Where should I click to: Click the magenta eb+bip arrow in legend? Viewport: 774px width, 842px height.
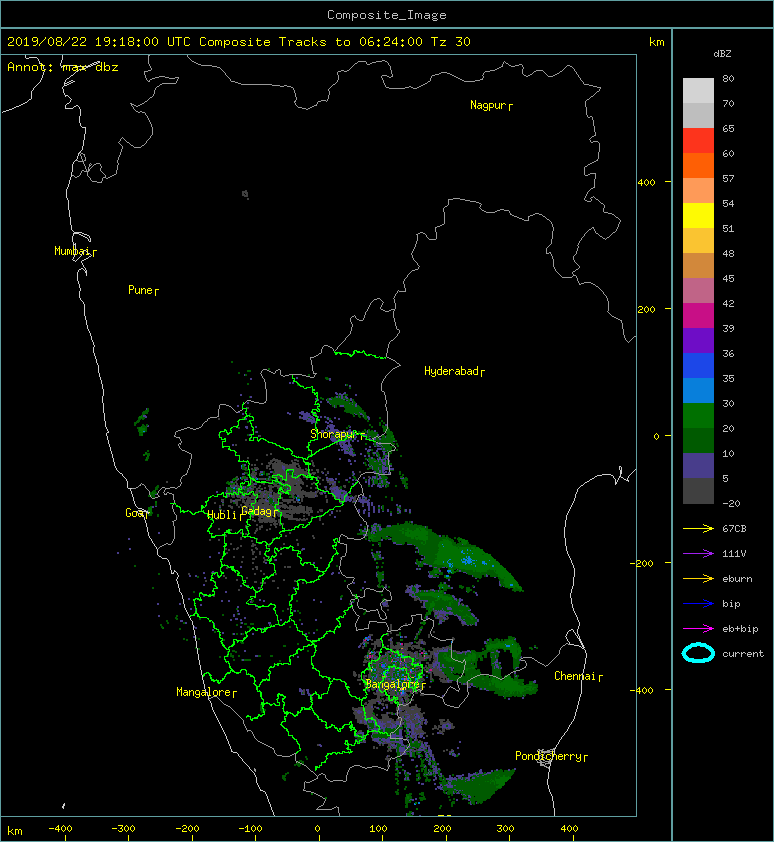698,628
